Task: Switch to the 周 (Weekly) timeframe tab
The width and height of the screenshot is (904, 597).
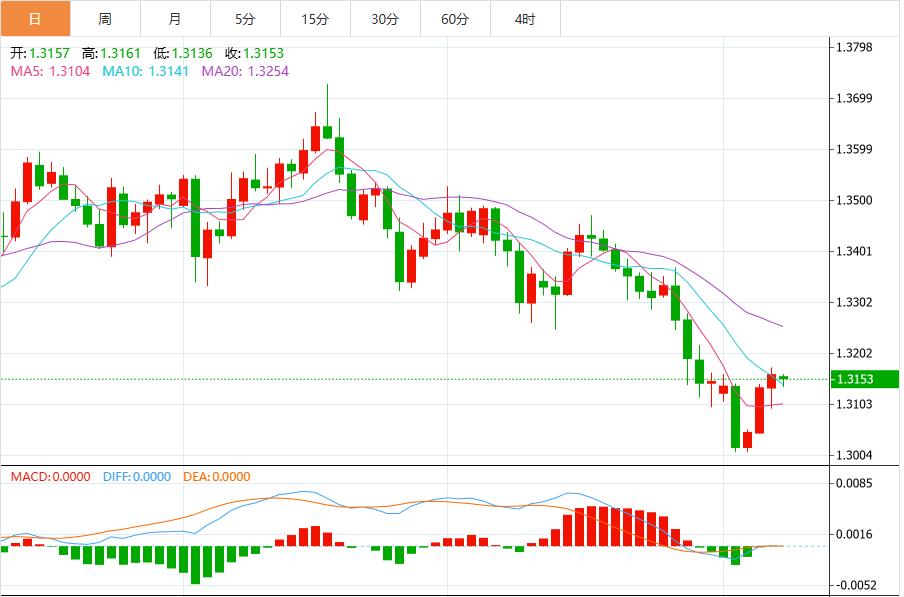Action: tap(105, 19)
